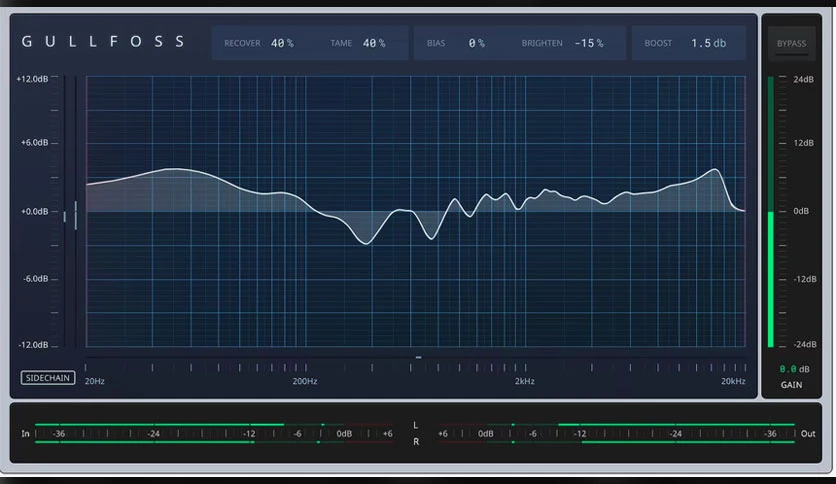
Task: Click the +0.0dB scale label
Action: 34,212
